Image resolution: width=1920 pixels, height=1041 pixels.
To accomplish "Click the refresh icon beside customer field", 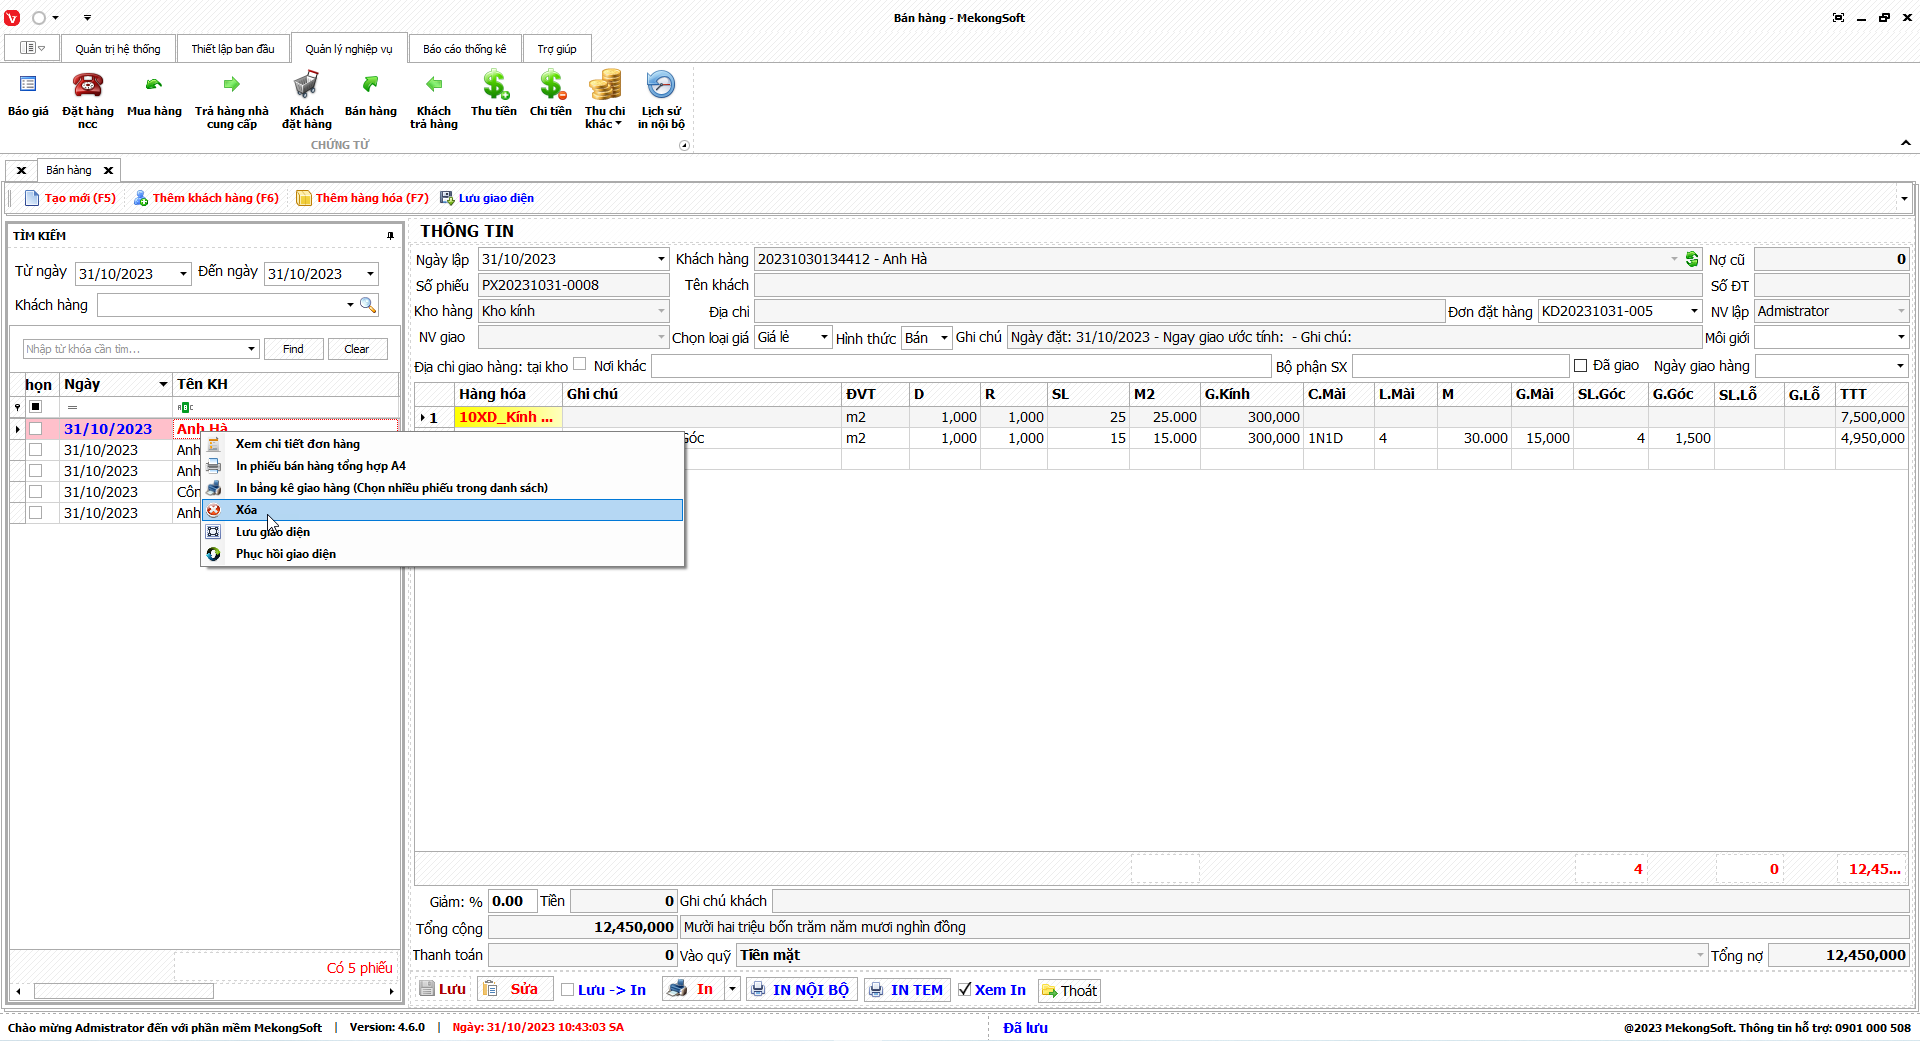I will point(1692,259).
